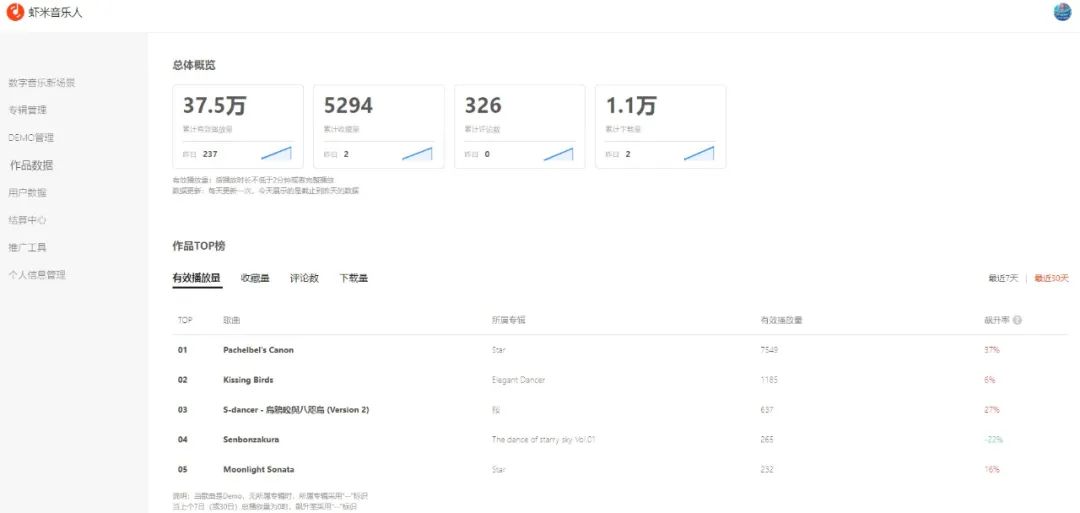Open the song Moonlight Sonata

258,469
